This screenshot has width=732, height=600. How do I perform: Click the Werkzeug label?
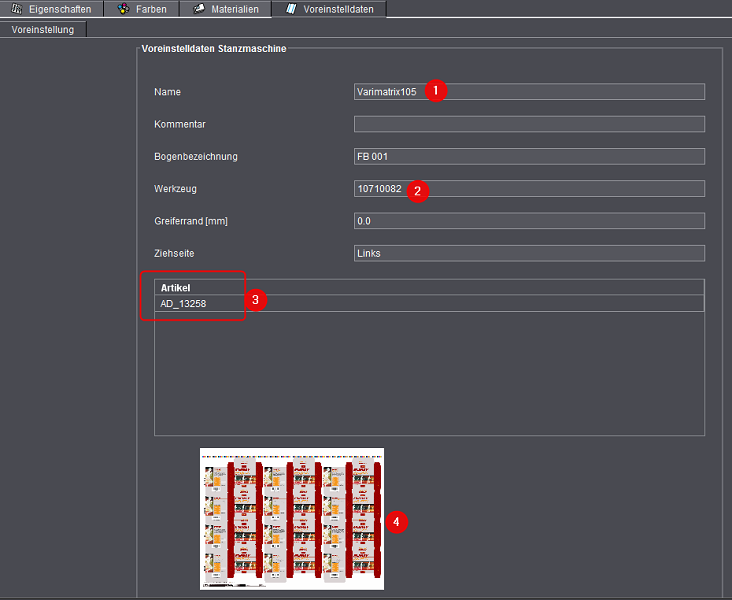[175, 189]
